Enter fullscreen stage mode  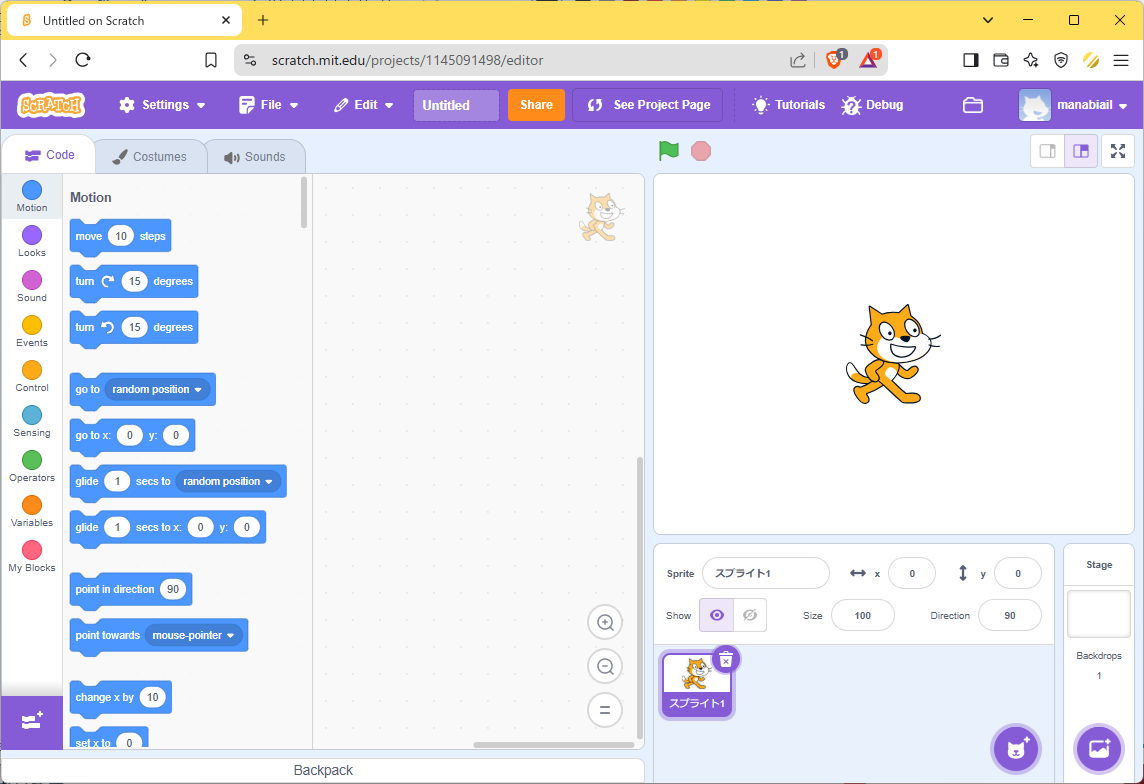point(1117,151)
